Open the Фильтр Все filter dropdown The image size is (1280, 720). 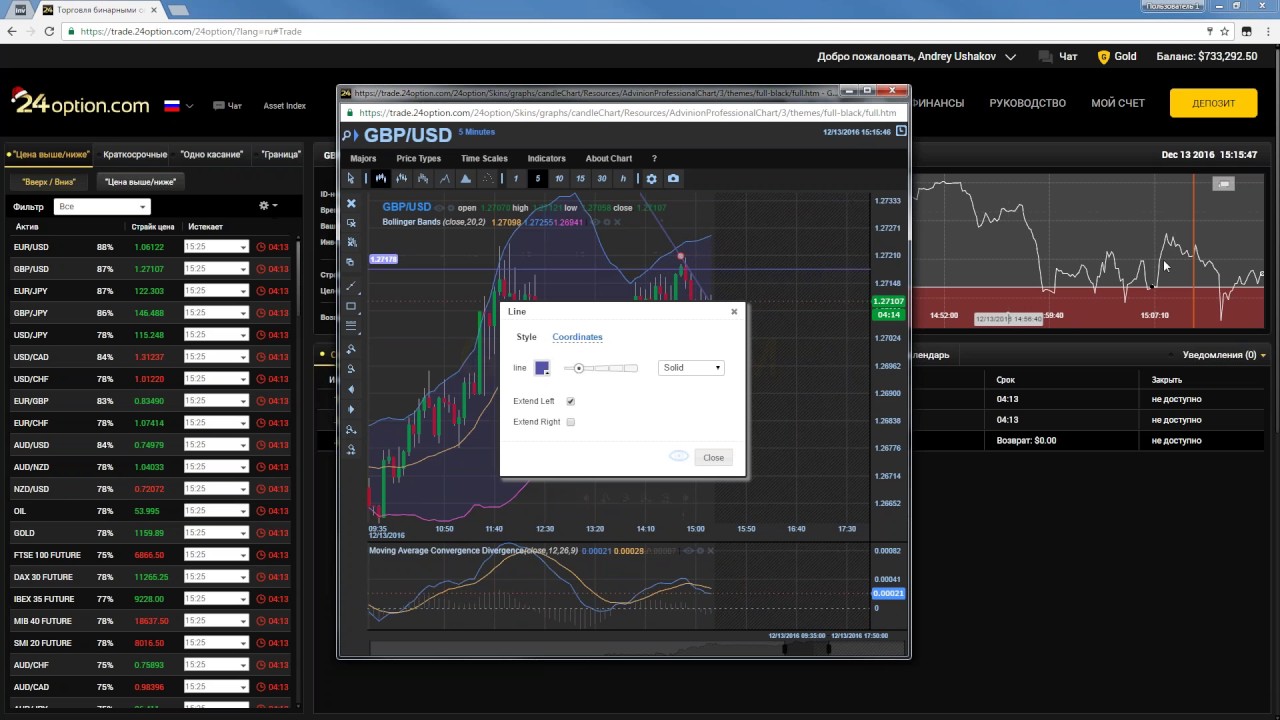click(102, 206)
